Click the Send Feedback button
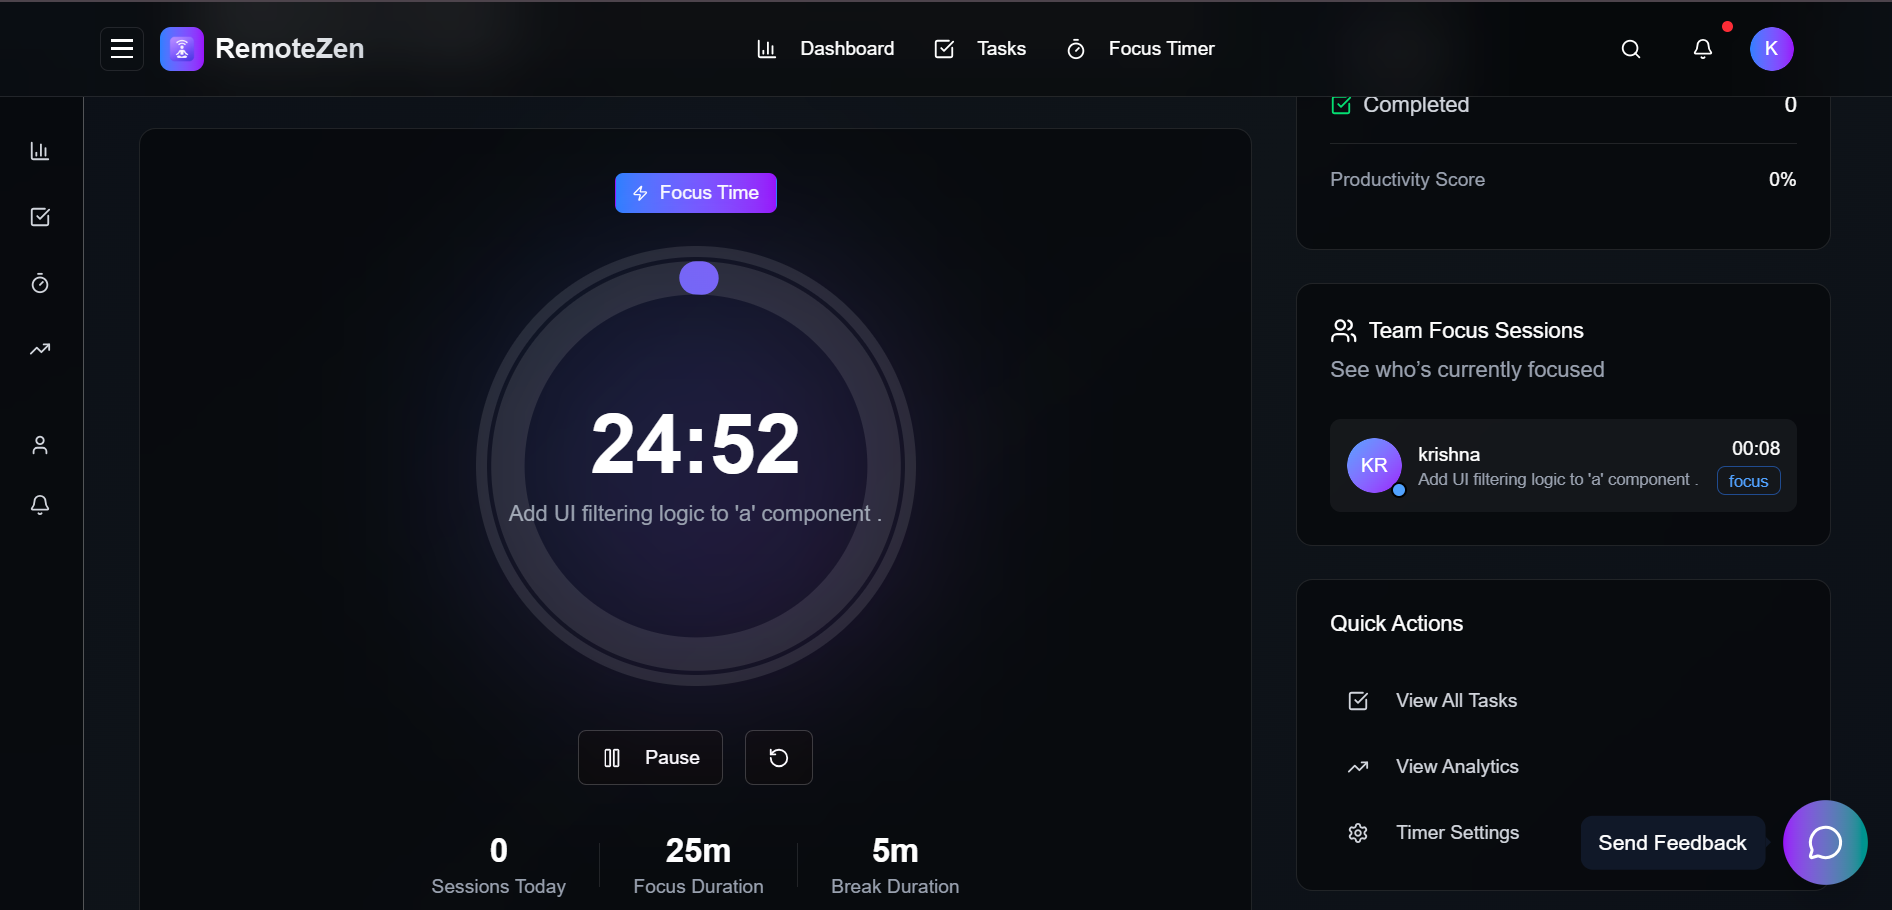Viewport: 1892px width, 910px height. [1671, 842]
